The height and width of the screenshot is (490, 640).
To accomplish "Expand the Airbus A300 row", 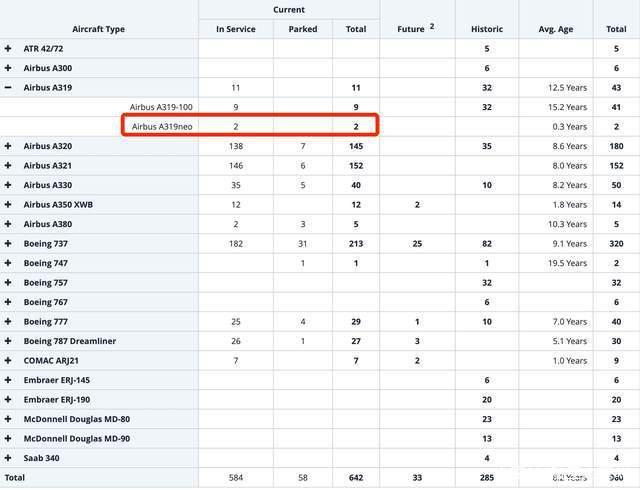I will (x=8, y=68).
